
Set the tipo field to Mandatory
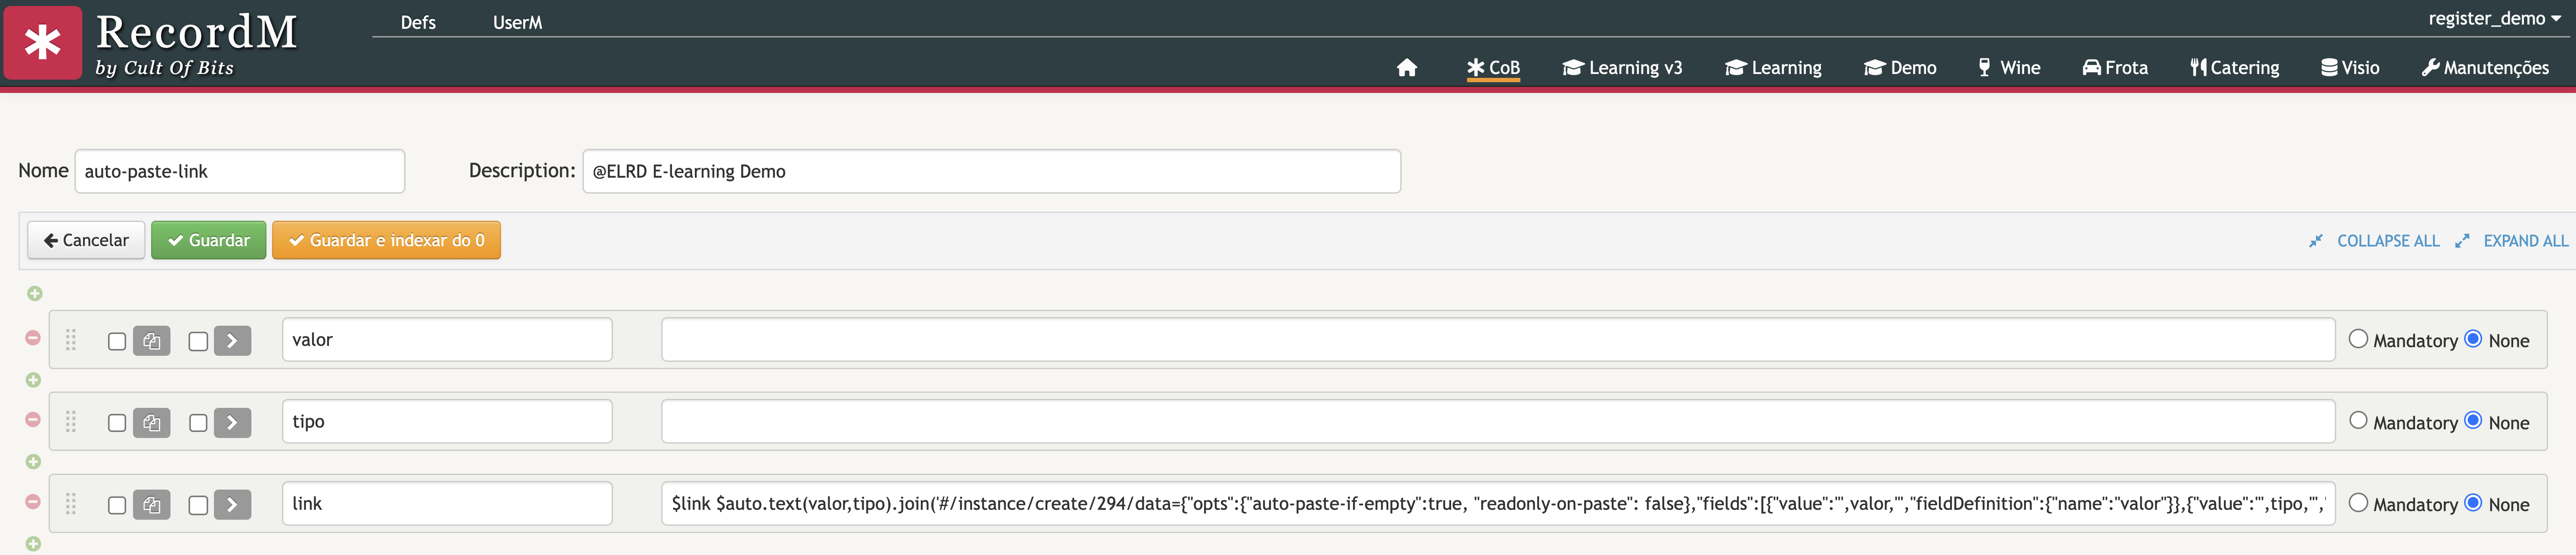point(2358,421)
